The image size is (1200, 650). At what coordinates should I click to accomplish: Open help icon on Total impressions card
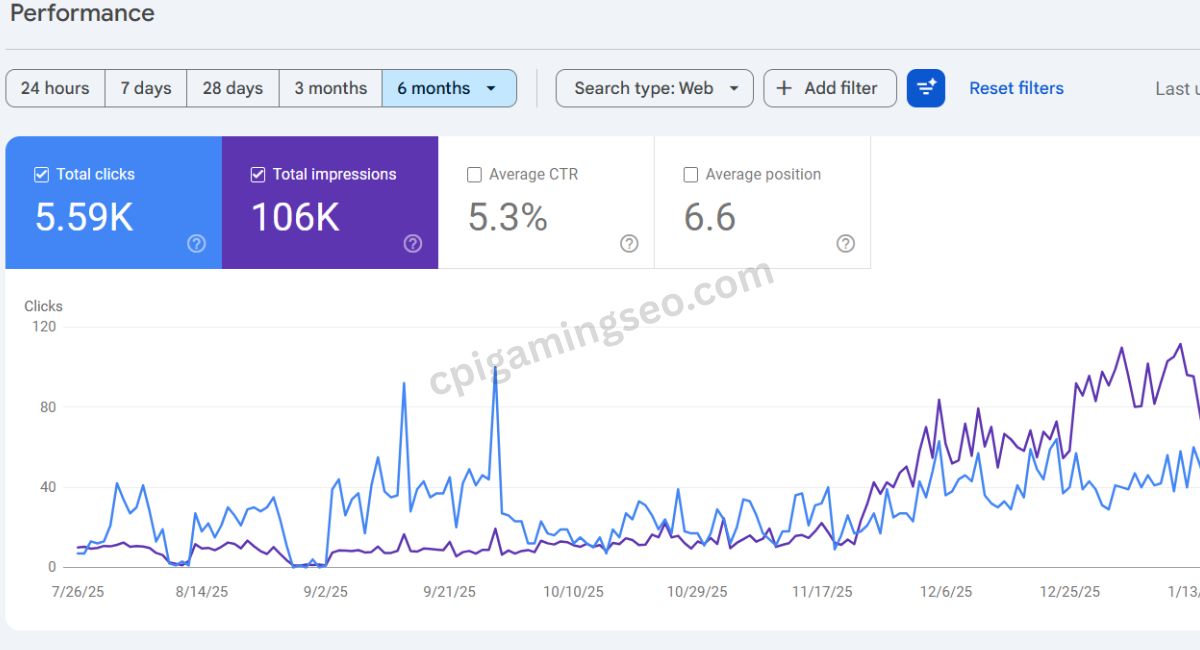412,244
